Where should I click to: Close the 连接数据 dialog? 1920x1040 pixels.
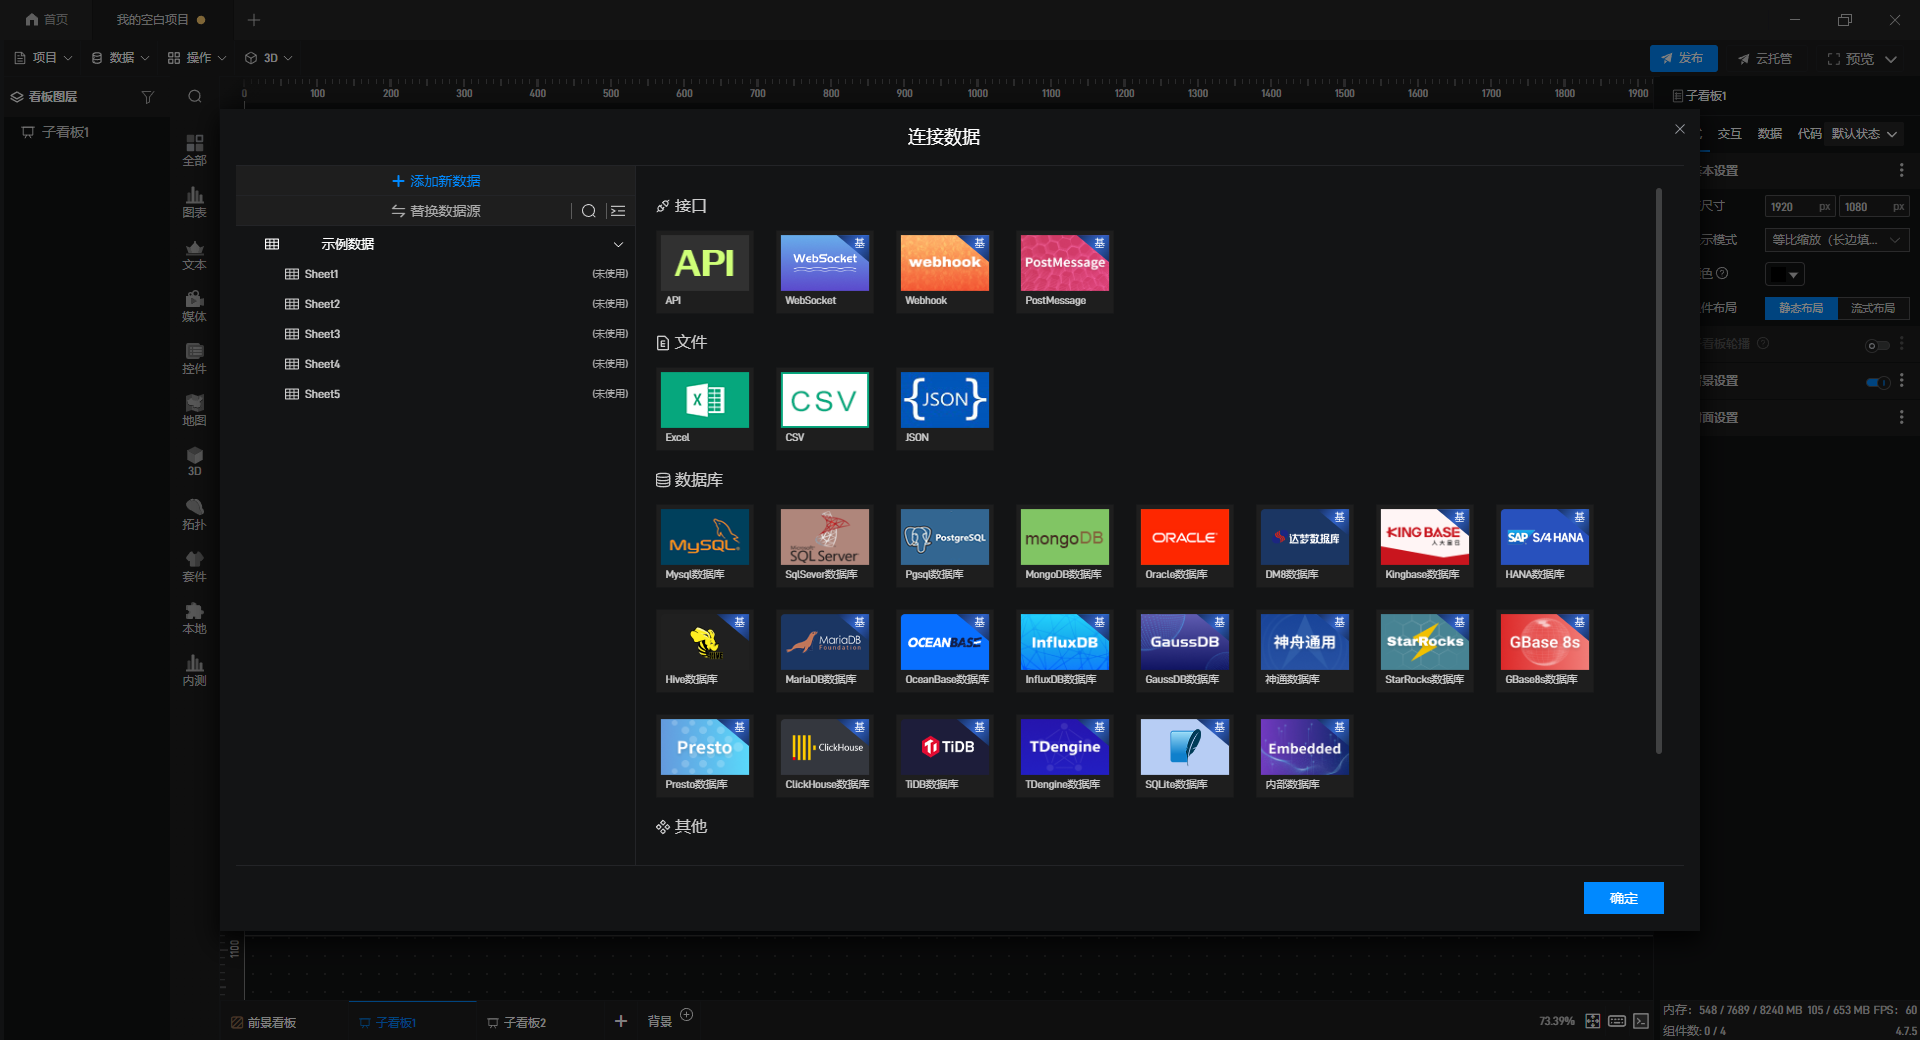(x=1680, y=129)
